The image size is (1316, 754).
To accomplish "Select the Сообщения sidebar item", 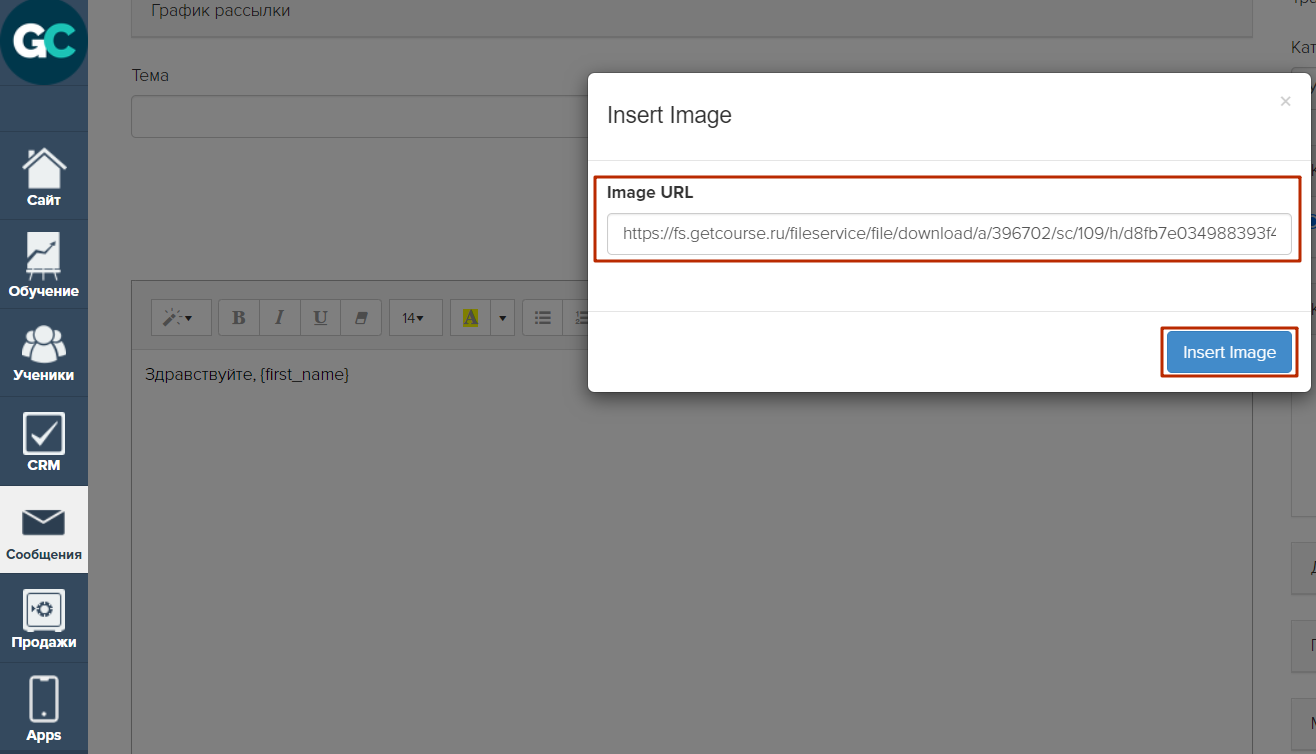I will tap(44, 530).
